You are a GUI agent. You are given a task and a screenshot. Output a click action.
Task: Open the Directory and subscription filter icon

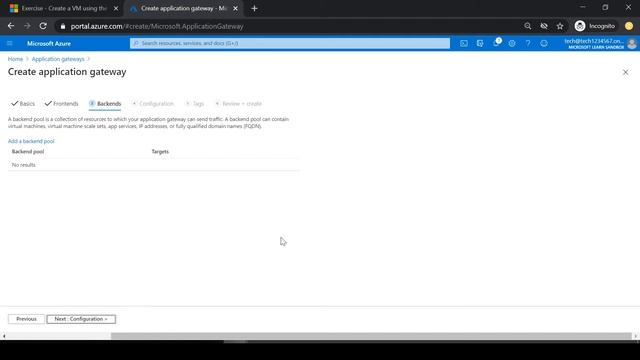point(480,43)
